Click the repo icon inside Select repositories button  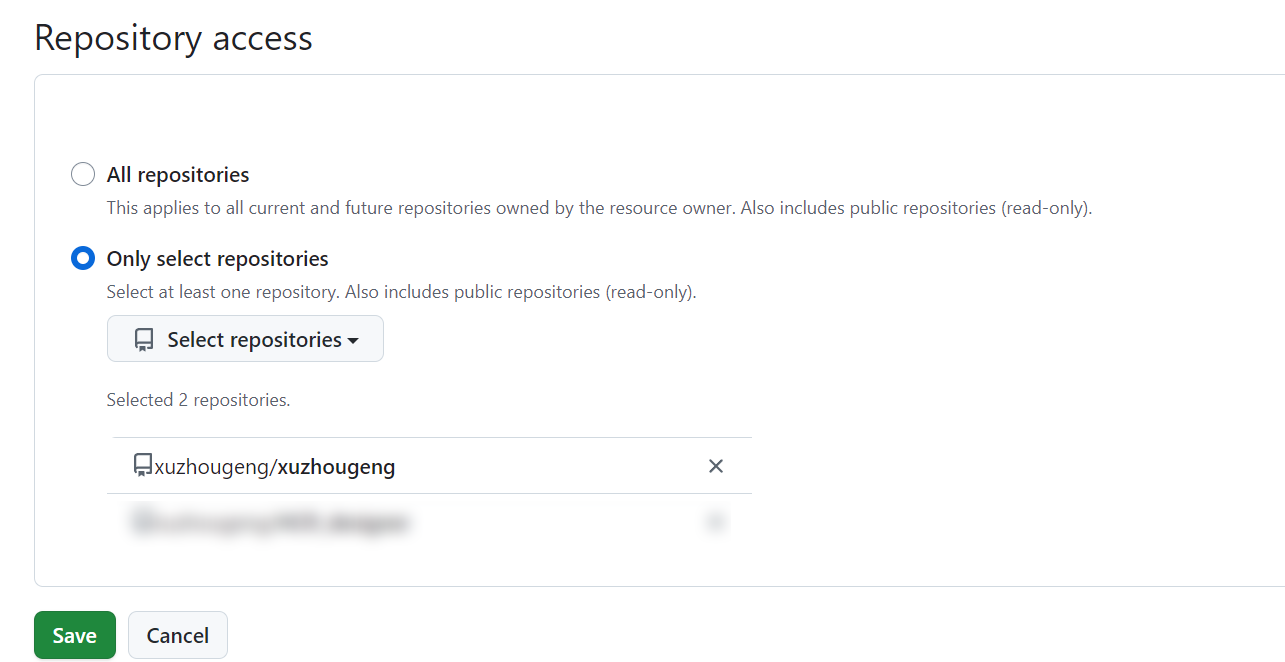144,341
